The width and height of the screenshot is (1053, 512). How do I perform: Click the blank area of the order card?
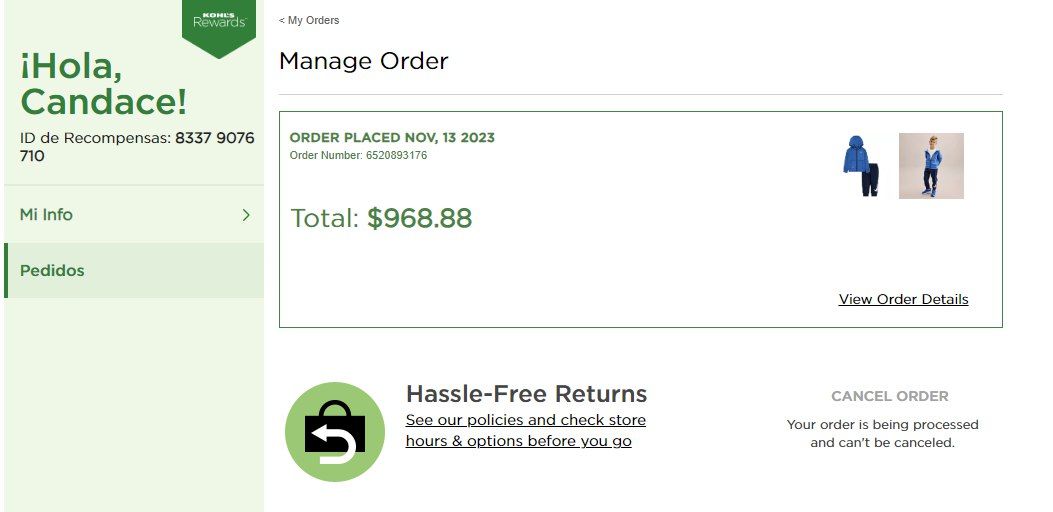click(600, 260)
